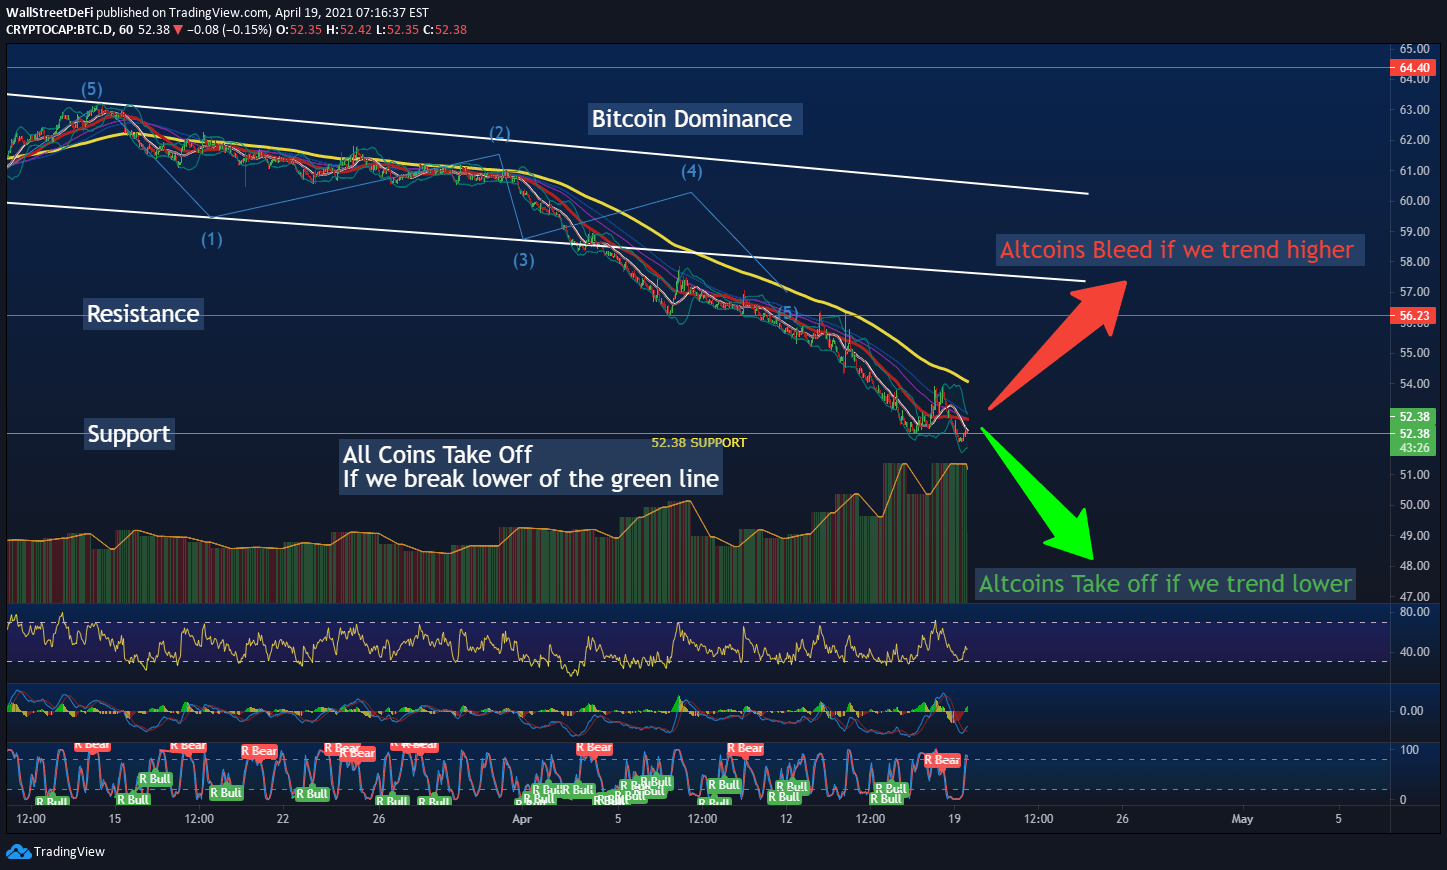Click the May label on the time axis
Image resolution: width=1447 pixels, height=870 pixels.
pyautogui.click(x=1242, y=819)
